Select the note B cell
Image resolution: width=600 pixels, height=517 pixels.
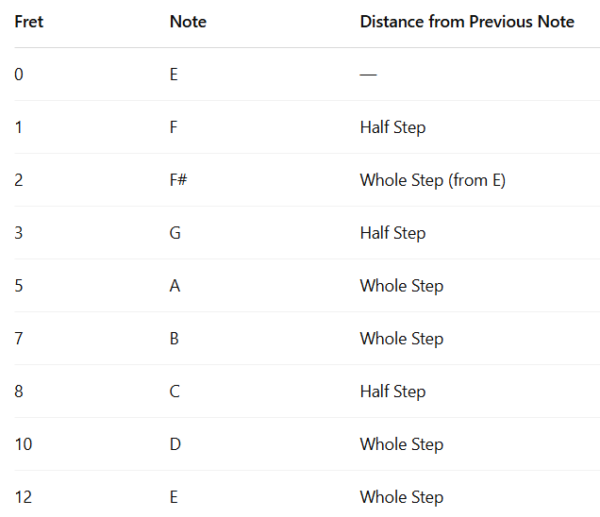click(174, 339)
